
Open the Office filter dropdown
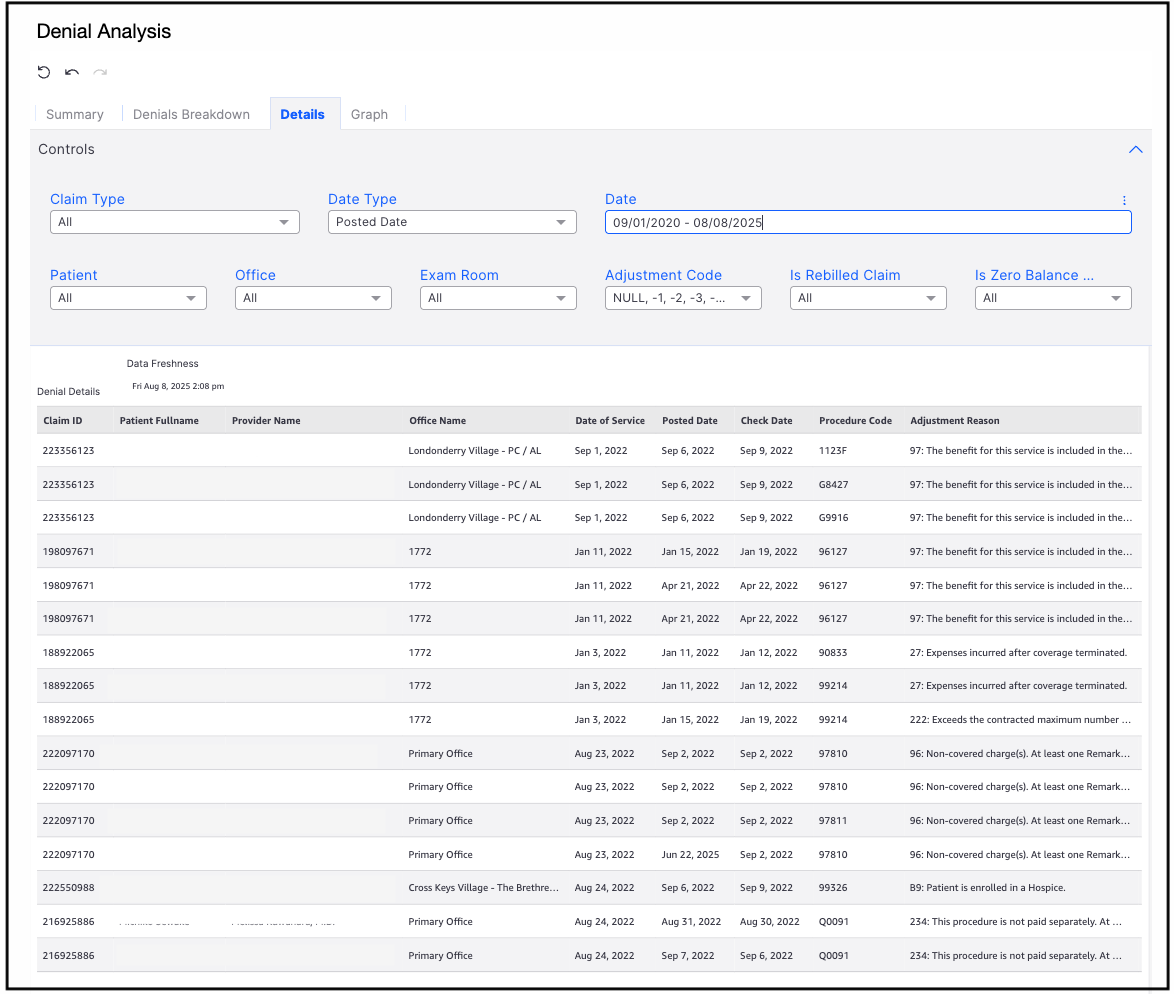click(313, 298)
